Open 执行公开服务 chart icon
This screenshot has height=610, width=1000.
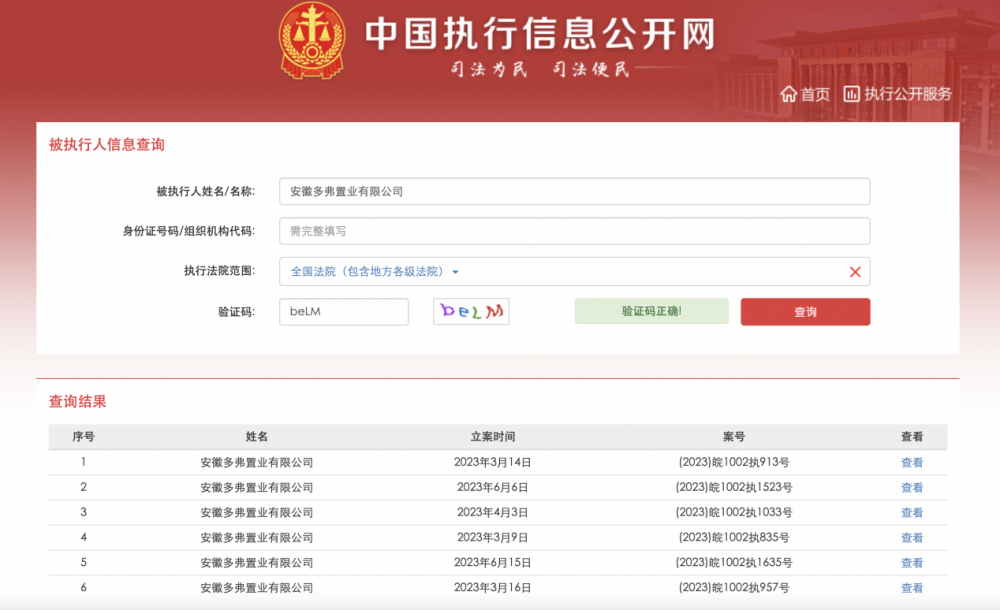tap(851, 94)
